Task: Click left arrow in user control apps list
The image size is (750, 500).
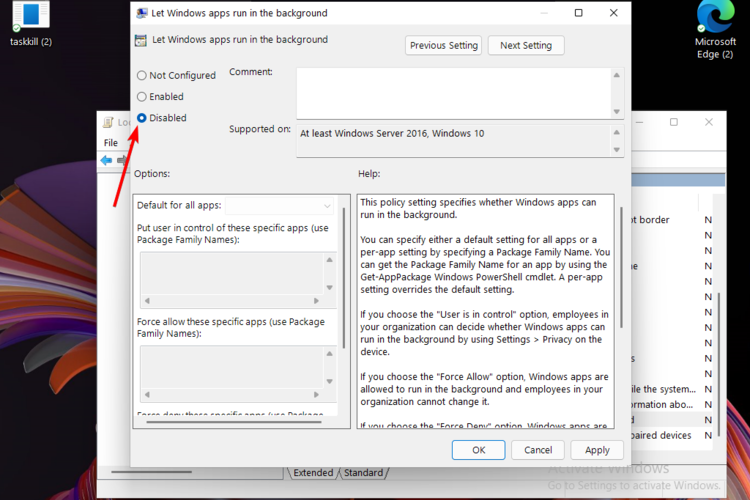Action: tap(147, 301)
